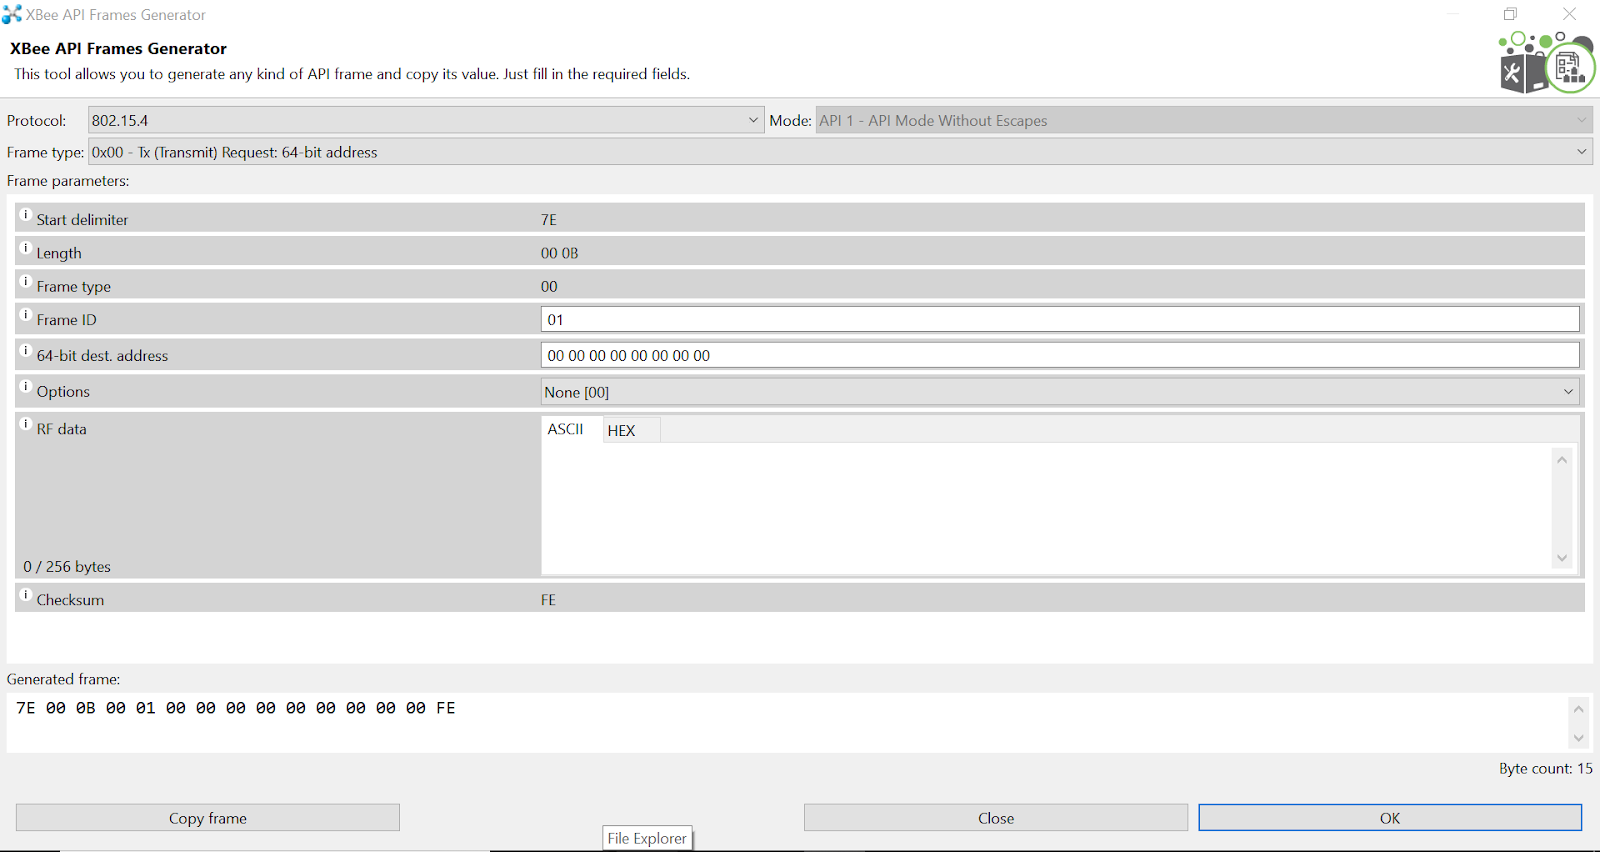1600x852 pixels.
Task: Open the Options dropdown None [00]
Action: point(1060,392)
